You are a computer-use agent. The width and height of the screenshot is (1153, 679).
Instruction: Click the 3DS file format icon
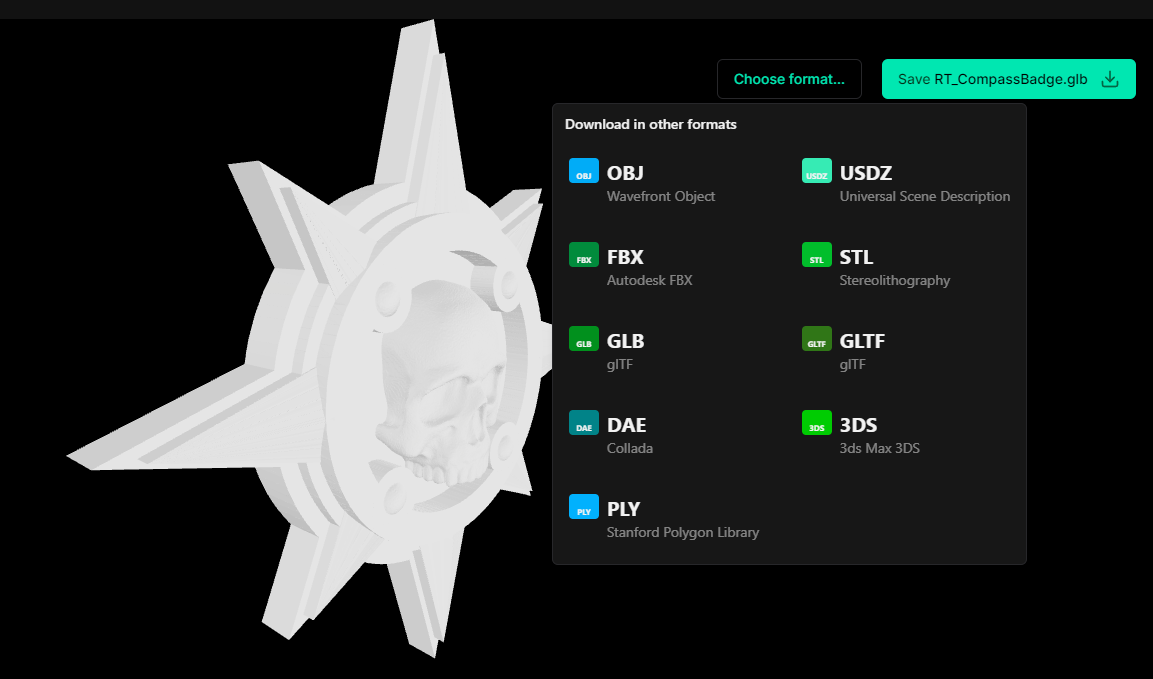click(816, 422)
